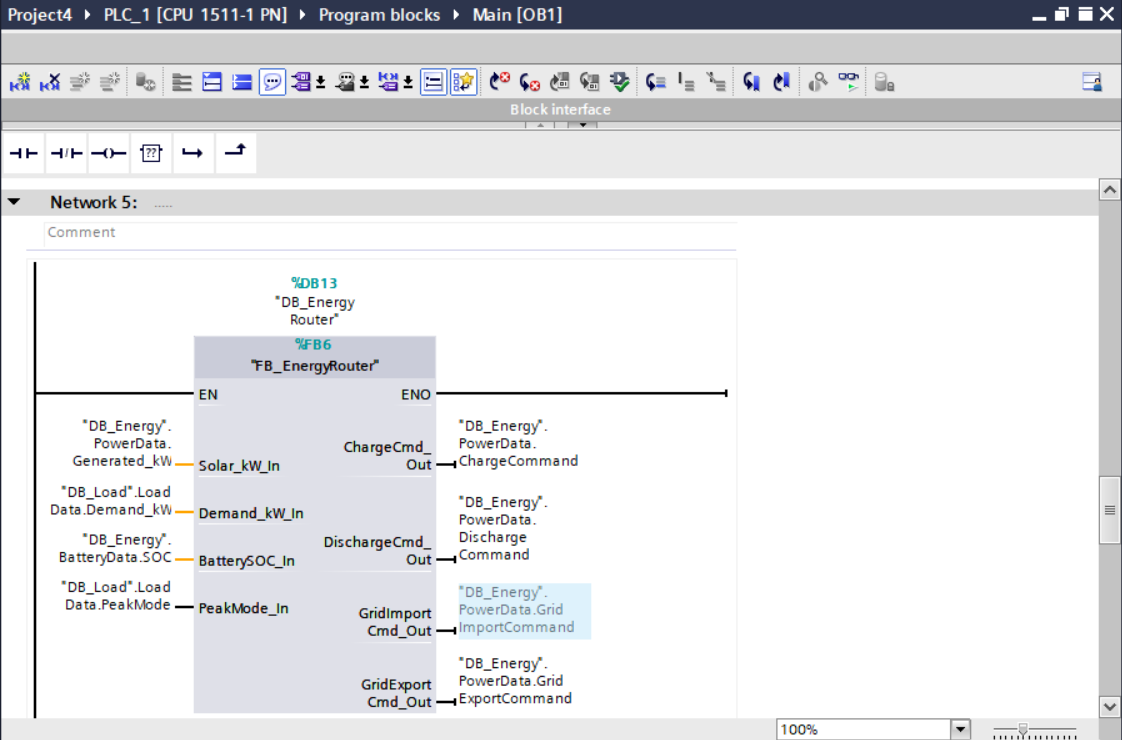The width and height of the screenshot is (1122, 740).
Task: Insert an output coil element
Action: [x=108, y=152]
